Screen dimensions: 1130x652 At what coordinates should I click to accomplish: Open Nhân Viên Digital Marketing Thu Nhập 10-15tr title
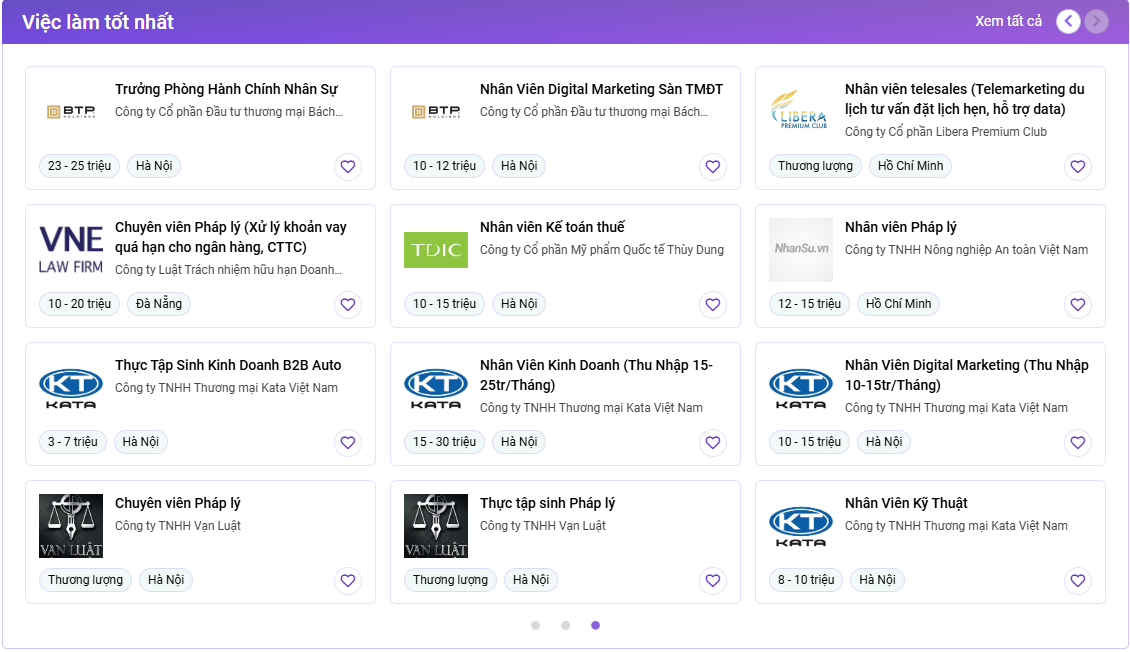click(966, 375)
